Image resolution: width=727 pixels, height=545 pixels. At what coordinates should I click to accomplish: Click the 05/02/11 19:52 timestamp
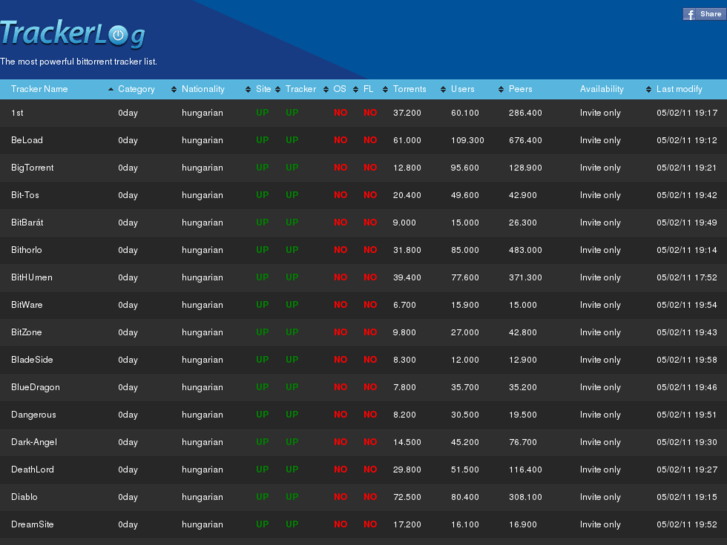coord(687,524)
